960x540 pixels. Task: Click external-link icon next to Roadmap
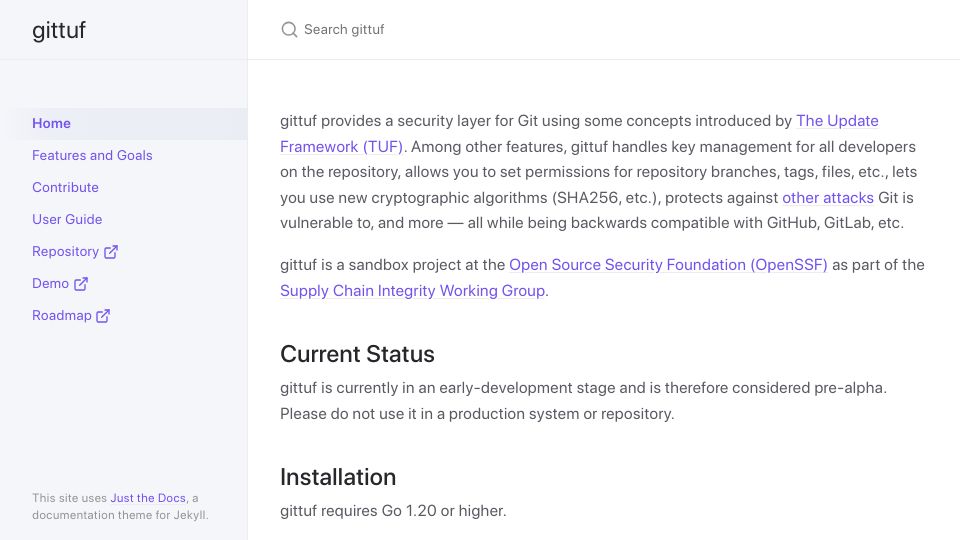coord(103,315)
